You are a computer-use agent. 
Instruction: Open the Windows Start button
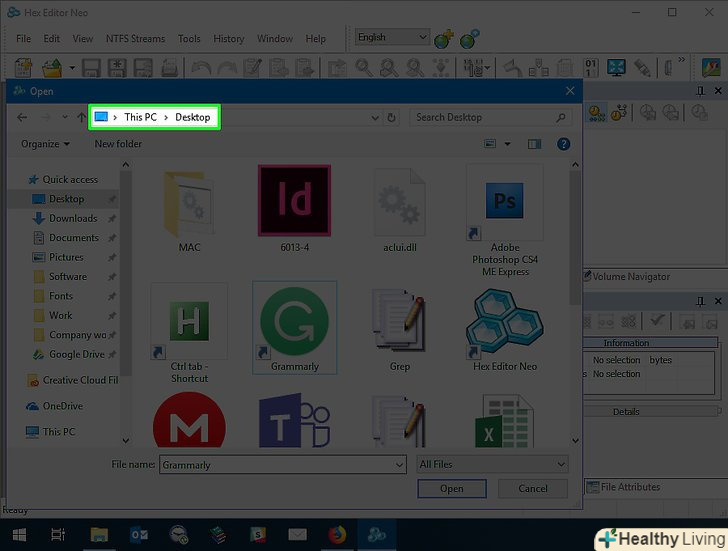[x=19, y=535]
